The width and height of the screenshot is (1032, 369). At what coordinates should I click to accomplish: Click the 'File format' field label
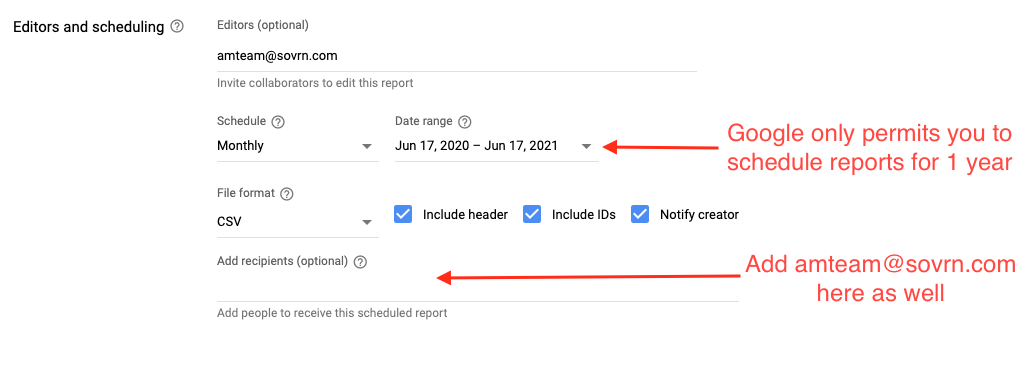245,194
